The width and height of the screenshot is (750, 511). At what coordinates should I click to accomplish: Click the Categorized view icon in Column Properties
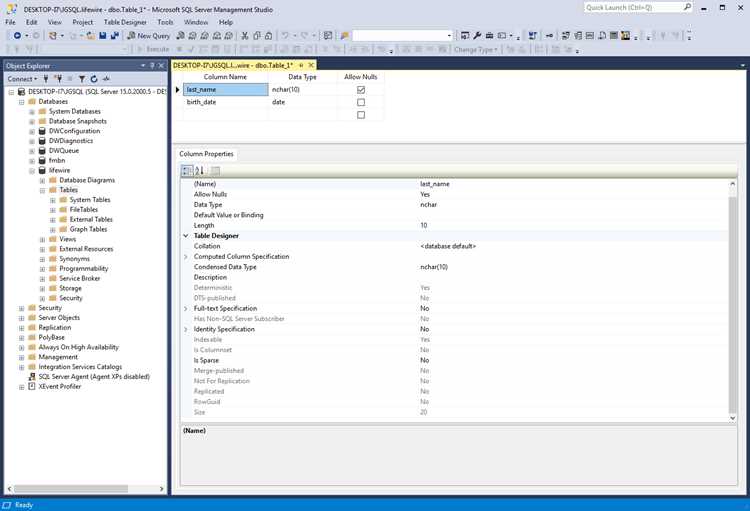tap(187, 170)
